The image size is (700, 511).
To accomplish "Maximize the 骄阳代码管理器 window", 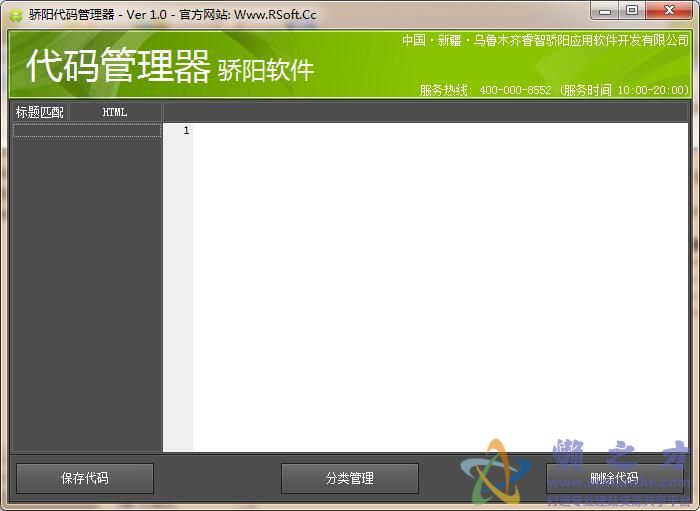I will click(632, 11).
